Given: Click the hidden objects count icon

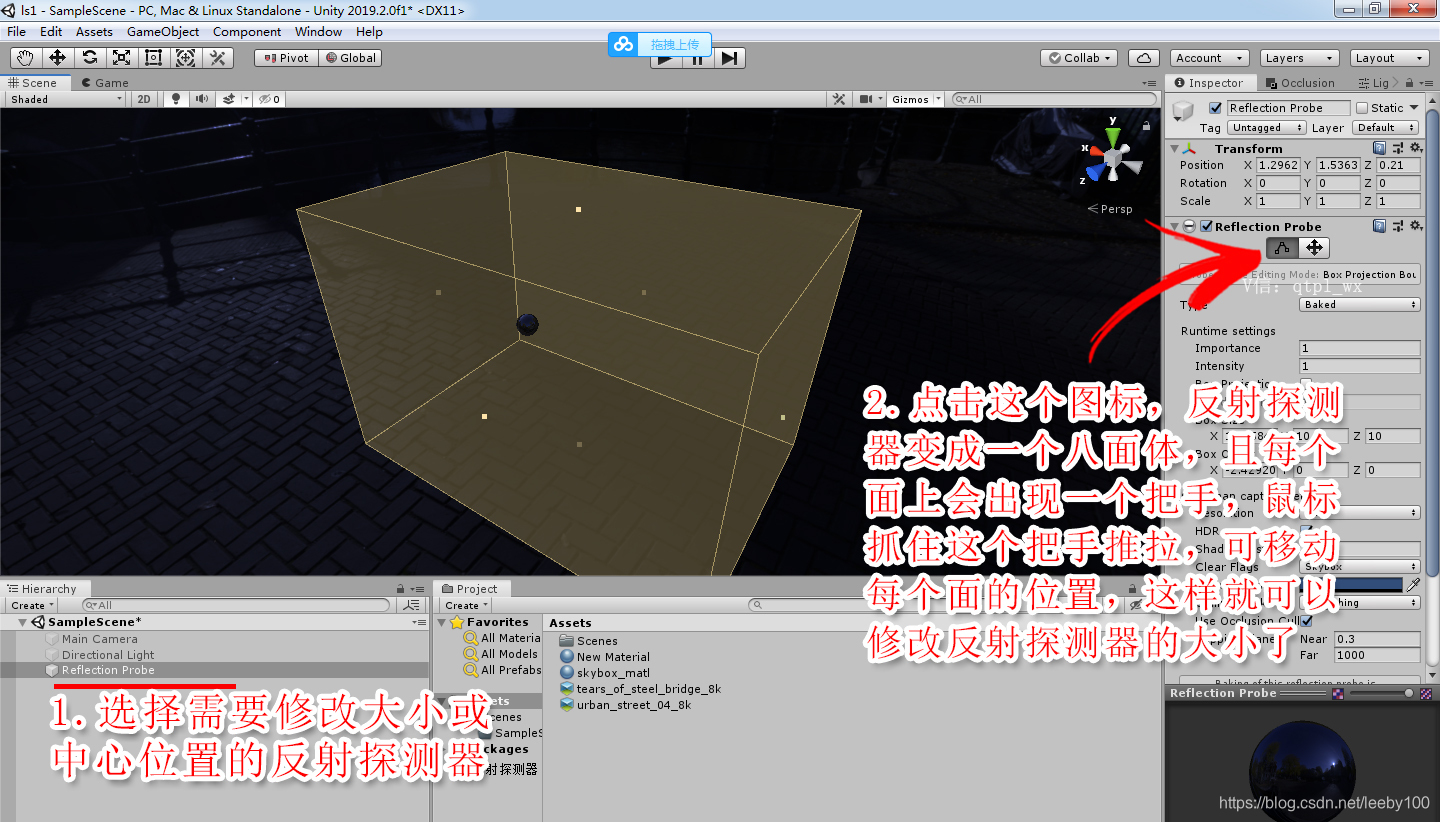Looking at the screenshot, I should 269,99.
